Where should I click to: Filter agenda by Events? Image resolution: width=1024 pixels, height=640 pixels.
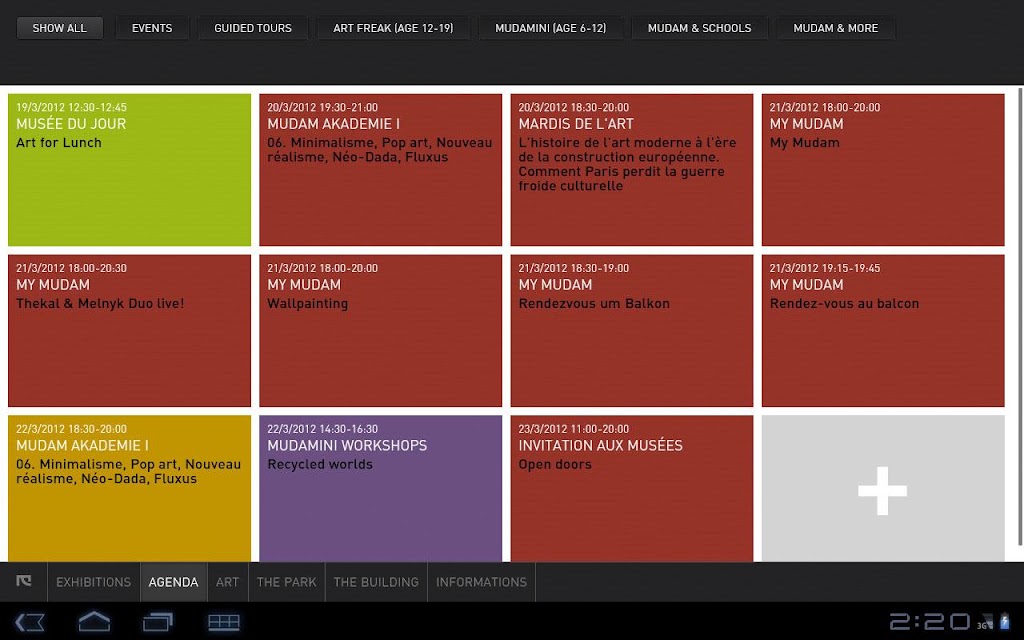152,28
